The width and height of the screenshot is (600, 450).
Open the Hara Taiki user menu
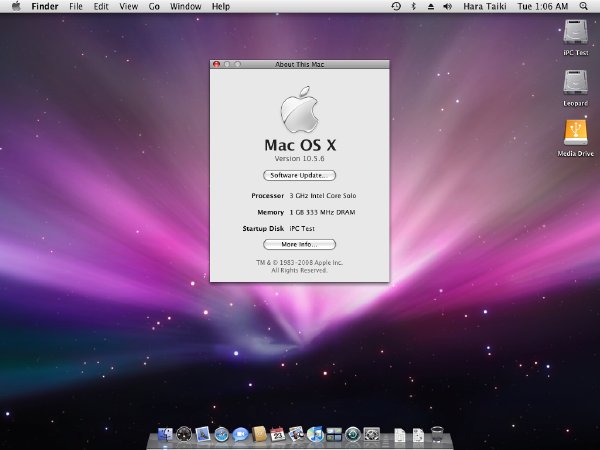tap(485, 7)
